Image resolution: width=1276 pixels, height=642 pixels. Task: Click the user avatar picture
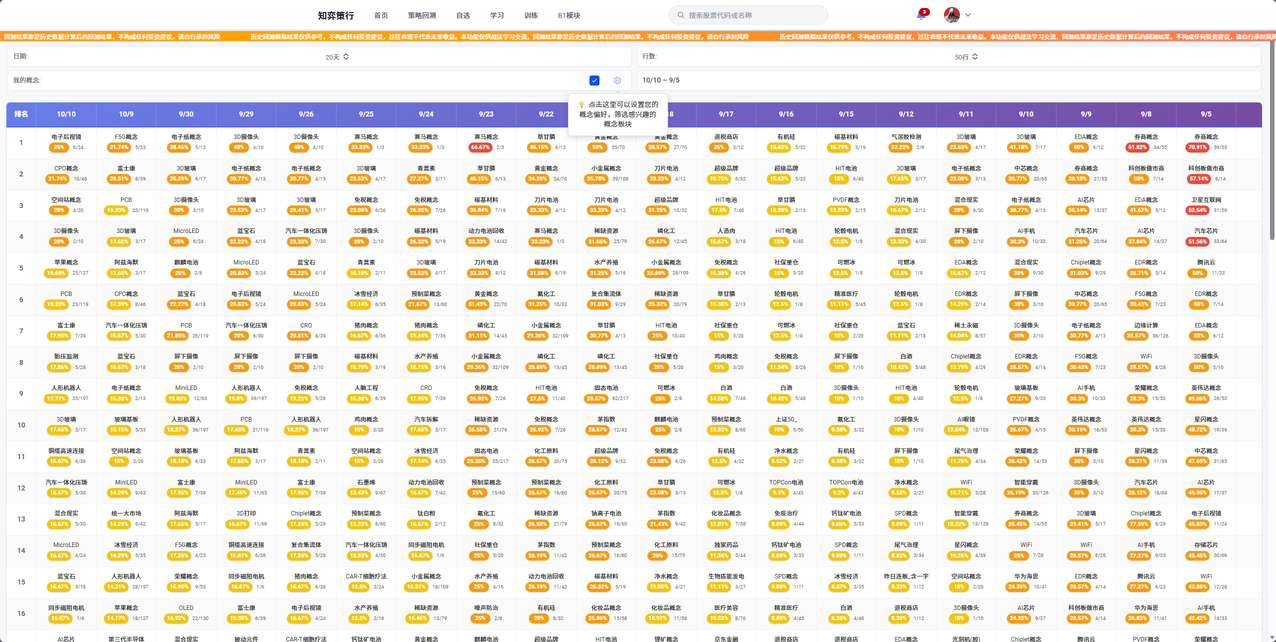(x=952, y=15)
